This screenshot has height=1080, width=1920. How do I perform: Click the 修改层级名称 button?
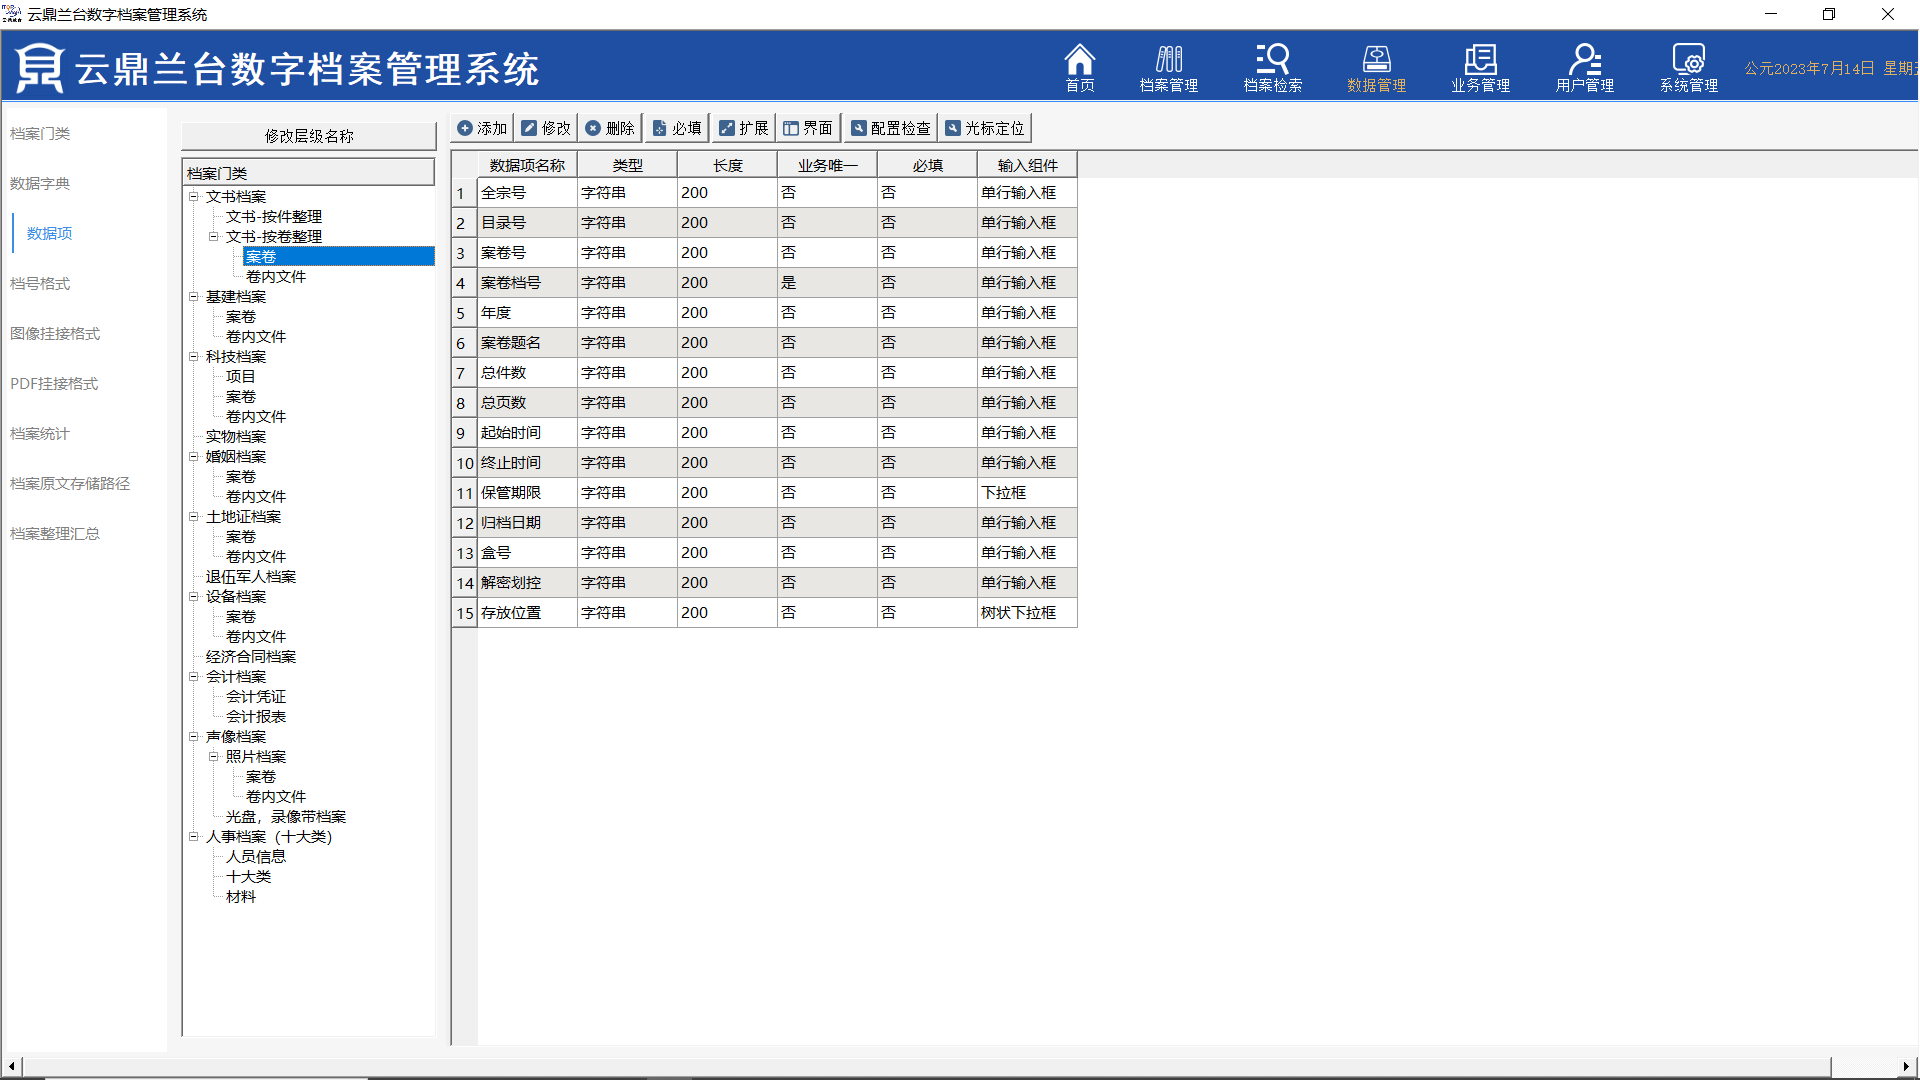tap(309, 136)
